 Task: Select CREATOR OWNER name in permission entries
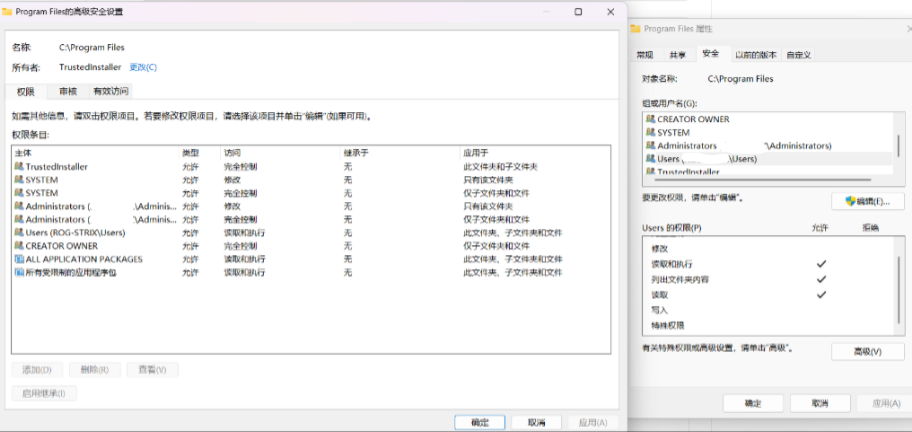[x=62, y=246]
